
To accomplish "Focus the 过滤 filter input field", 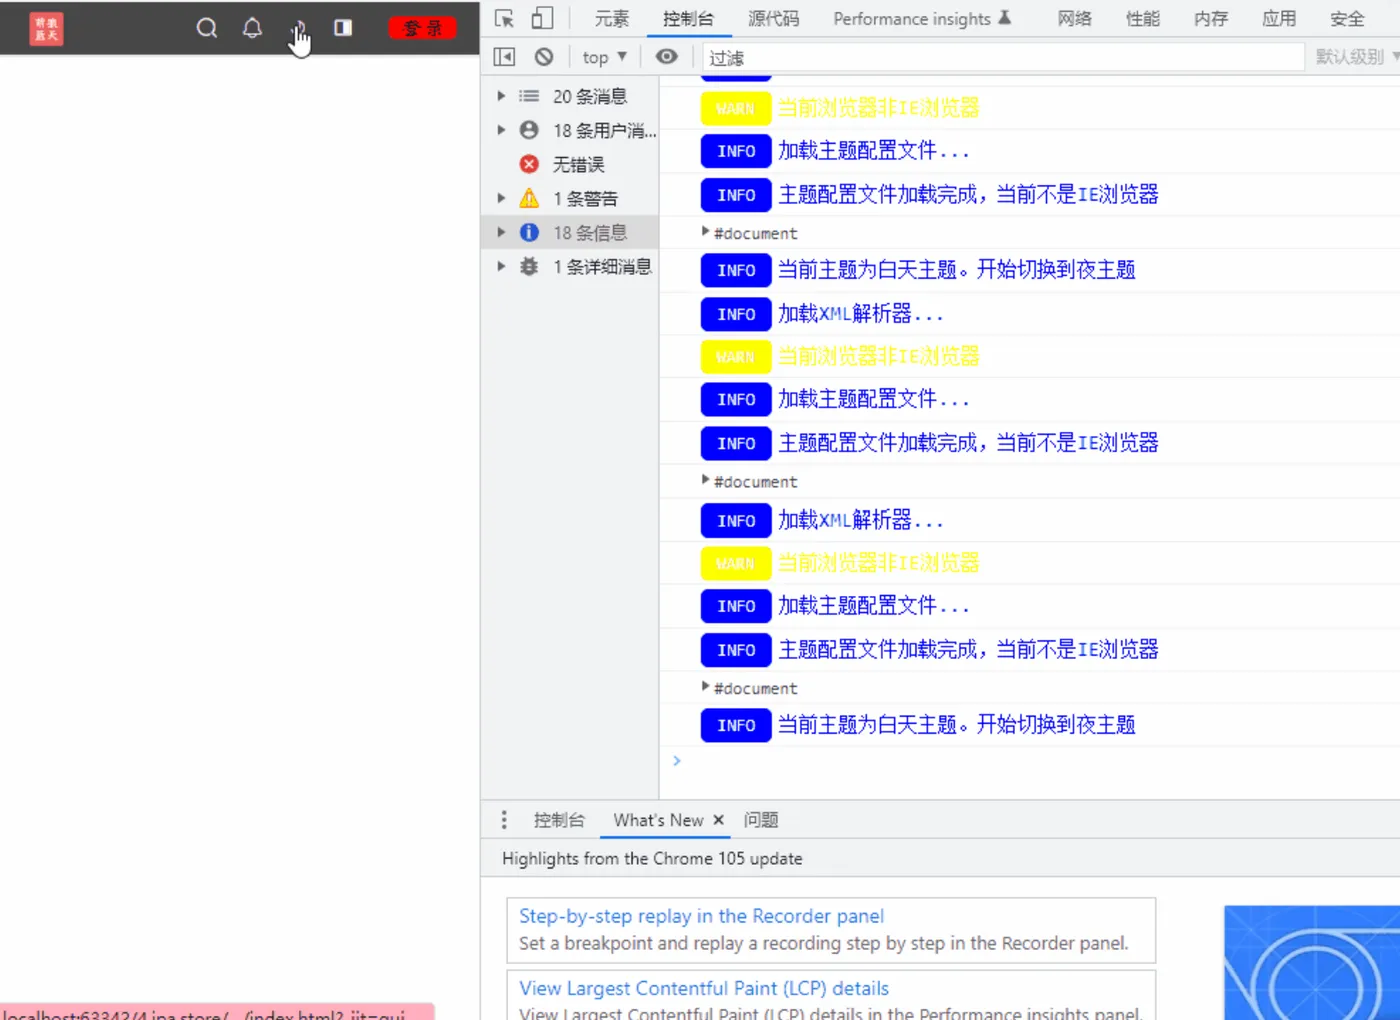I will [x=1003, y=57].
